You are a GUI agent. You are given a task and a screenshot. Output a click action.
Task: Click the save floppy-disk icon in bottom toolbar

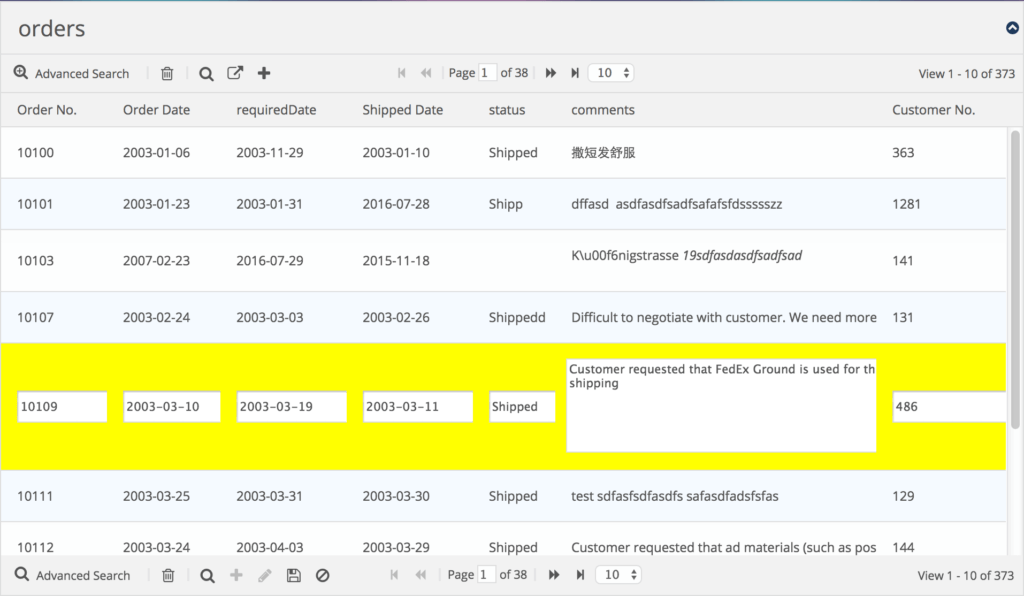294,575
